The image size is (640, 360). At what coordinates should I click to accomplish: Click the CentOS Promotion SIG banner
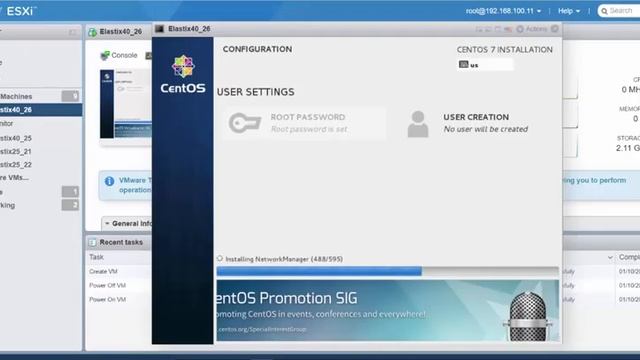387,311
